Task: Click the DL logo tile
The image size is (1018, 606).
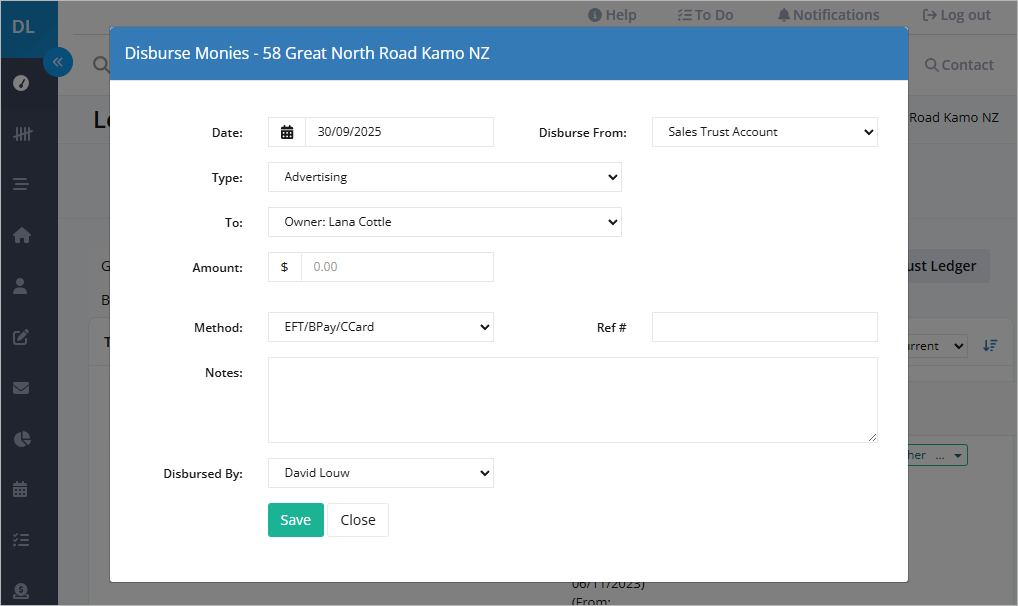Action: 29,29
